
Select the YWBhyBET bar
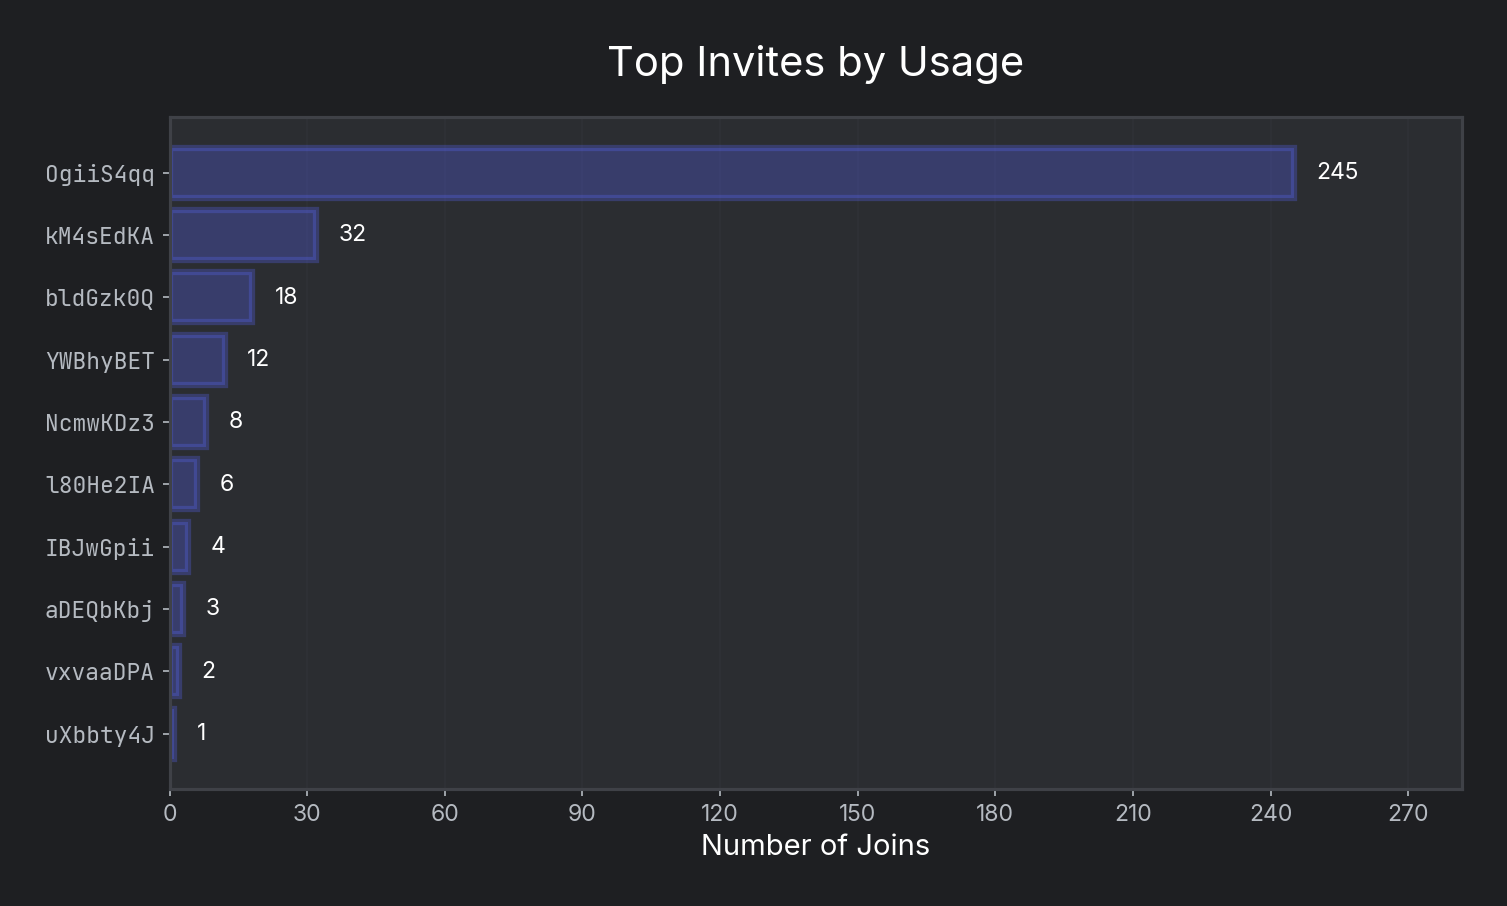click(x=198, y=360)
